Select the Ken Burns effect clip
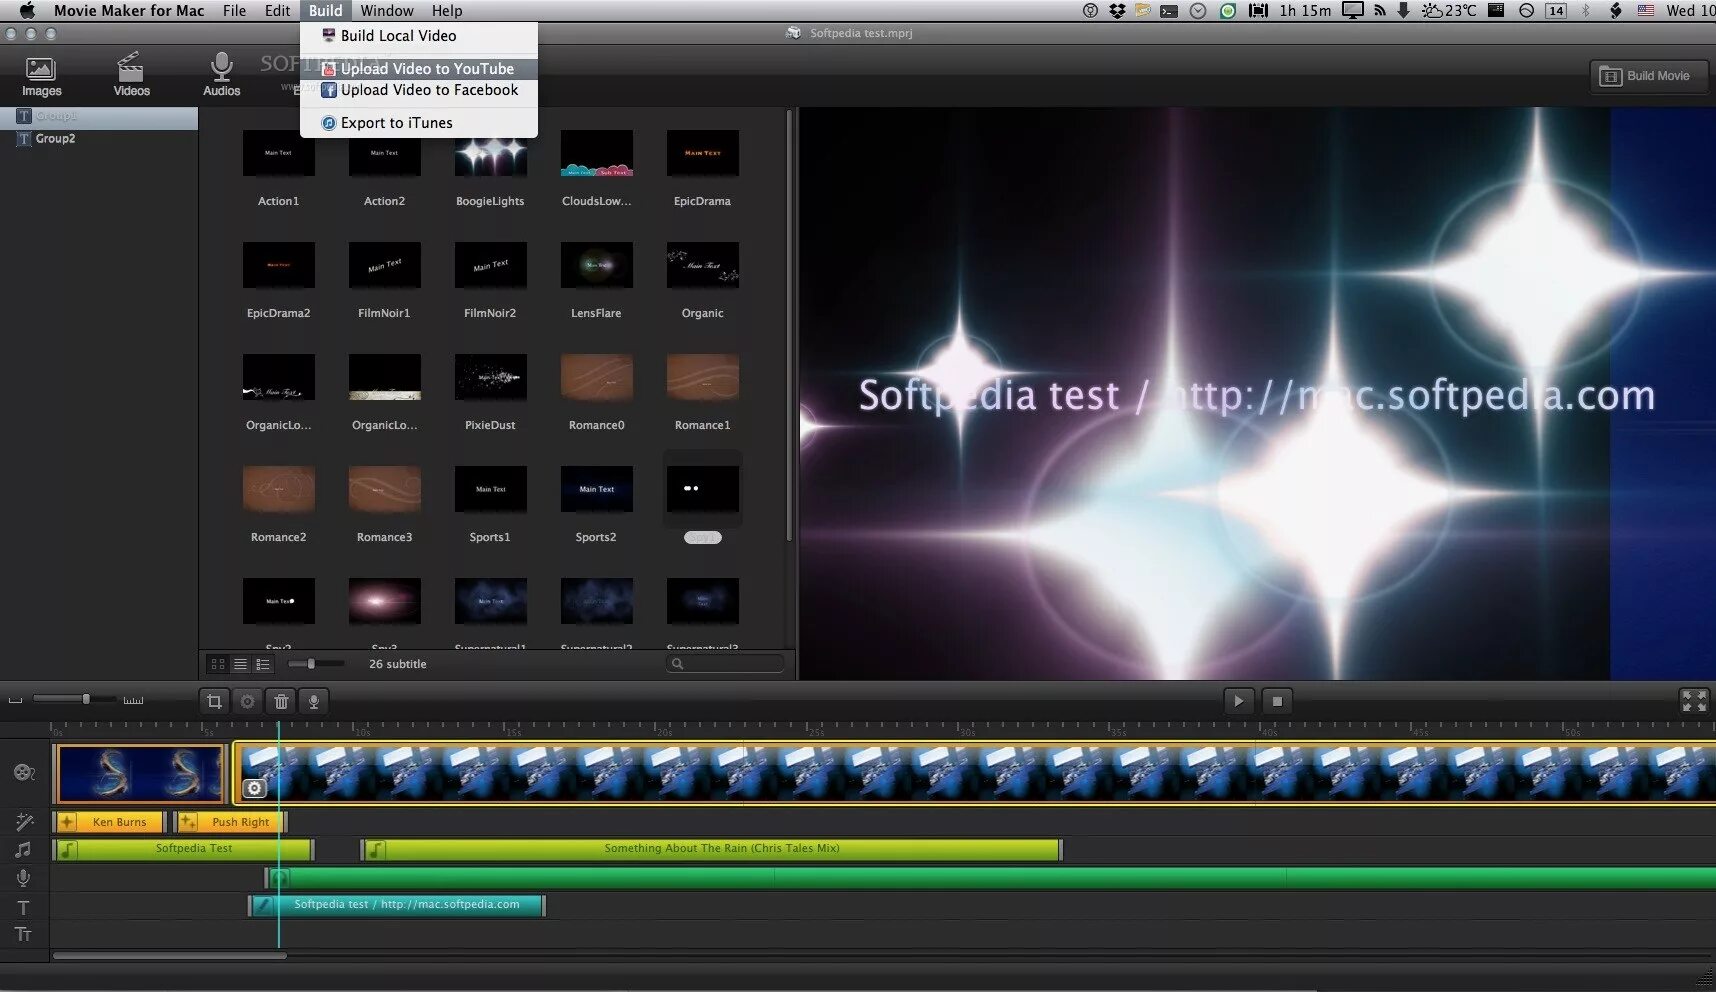Screen dimensions: 1716x992 [110, 822]
